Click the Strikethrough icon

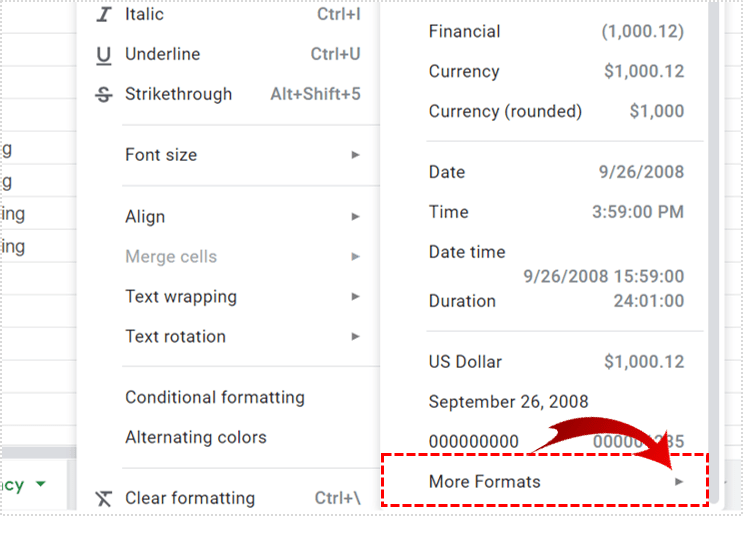pos(104,95)
